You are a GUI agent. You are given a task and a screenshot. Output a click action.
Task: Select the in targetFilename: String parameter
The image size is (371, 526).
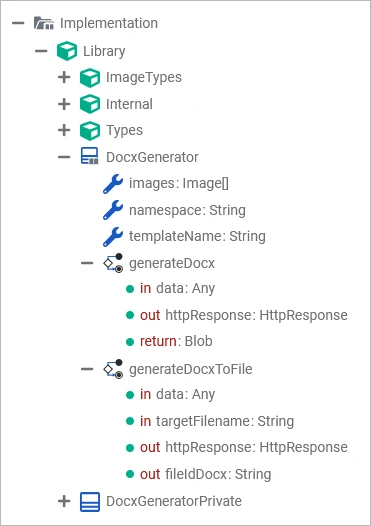click(210, 421)
